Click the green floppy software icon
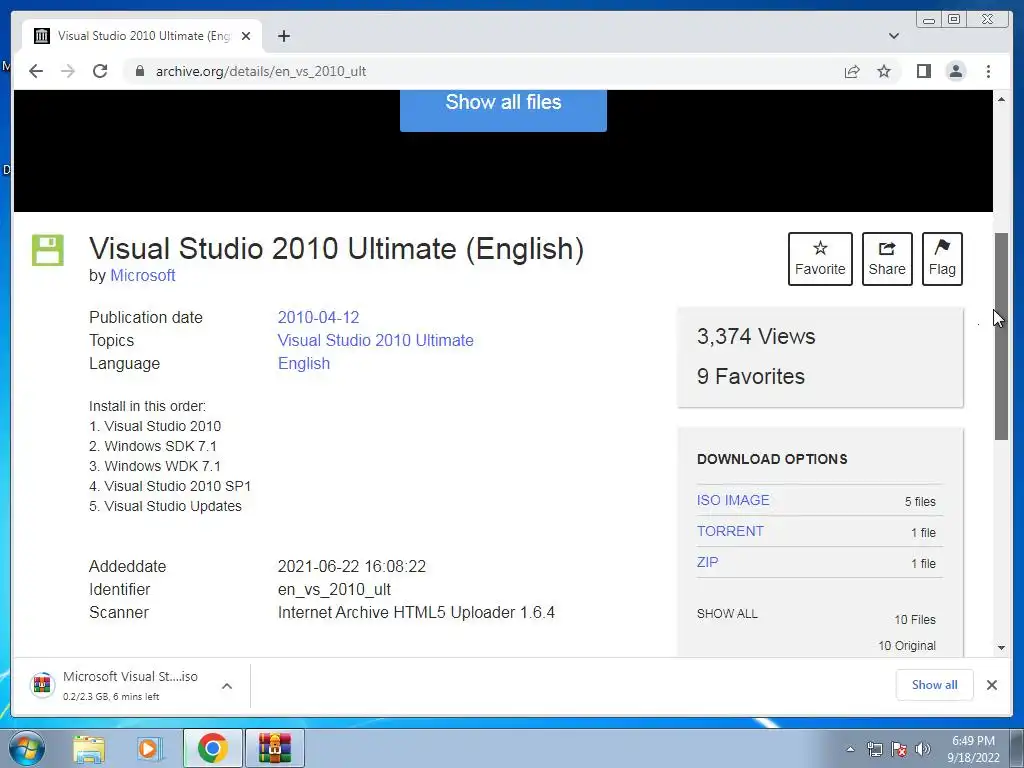Image resolution: width=1024 pixels, height=768 pixels. [48, 250]
